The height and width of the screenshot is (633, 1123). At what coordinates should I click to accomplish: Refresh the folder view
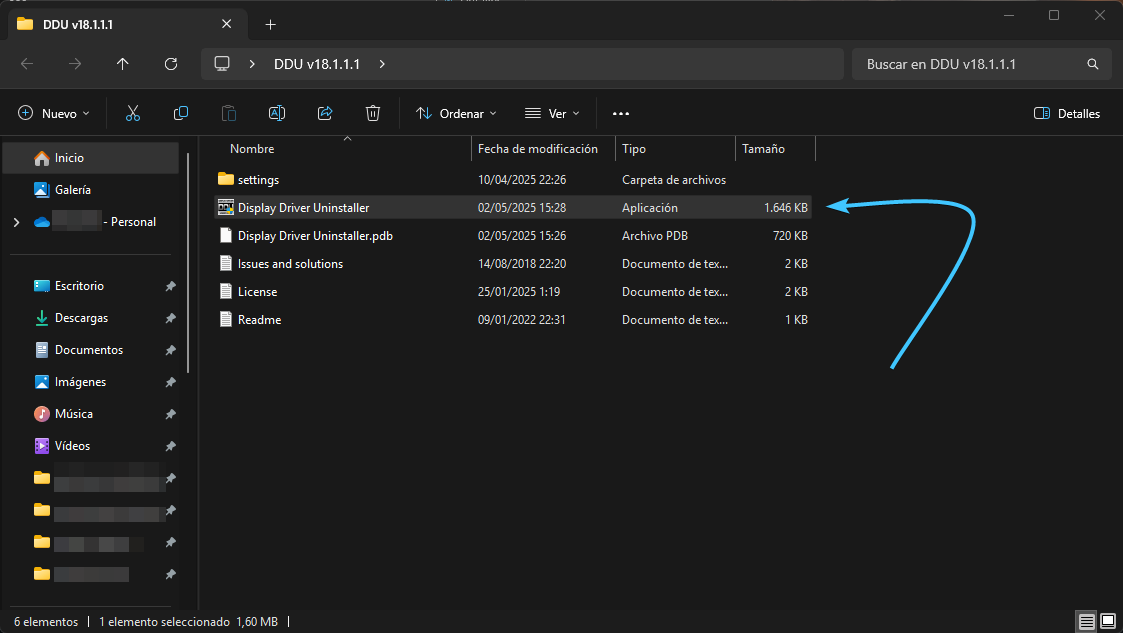170,64
